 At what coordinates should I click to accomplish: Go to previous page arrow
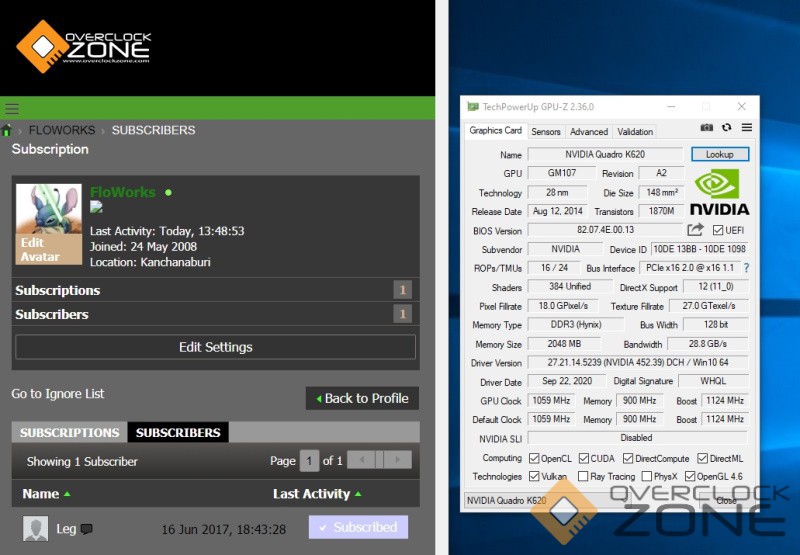(x=362, y=460)
